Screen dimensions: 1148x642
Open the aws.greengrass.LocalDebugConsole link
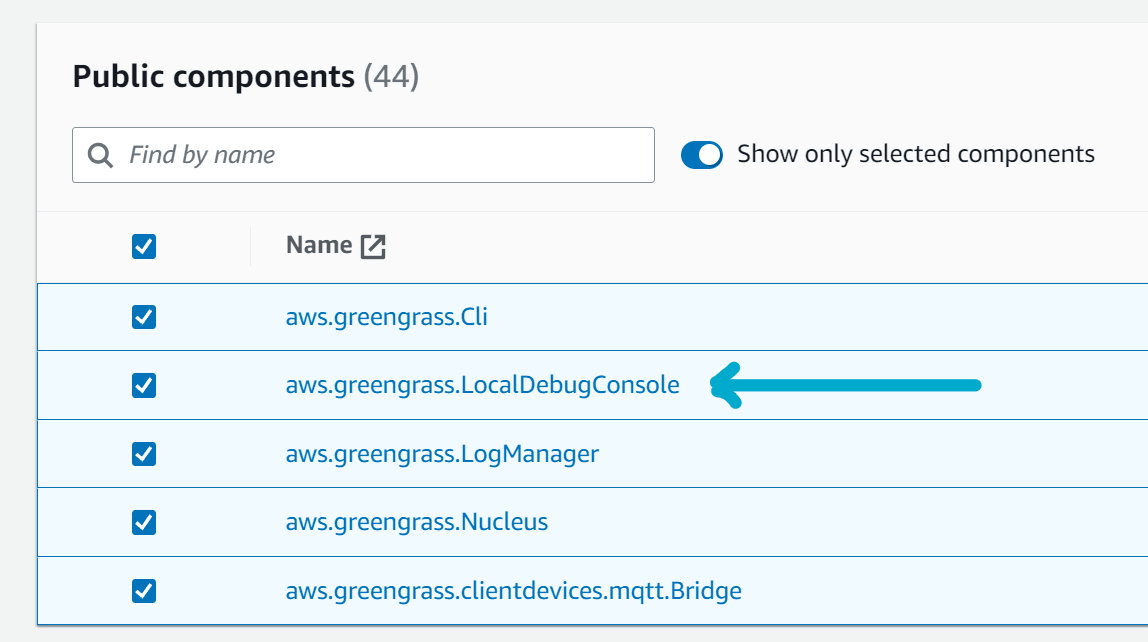tap(482, 385)
